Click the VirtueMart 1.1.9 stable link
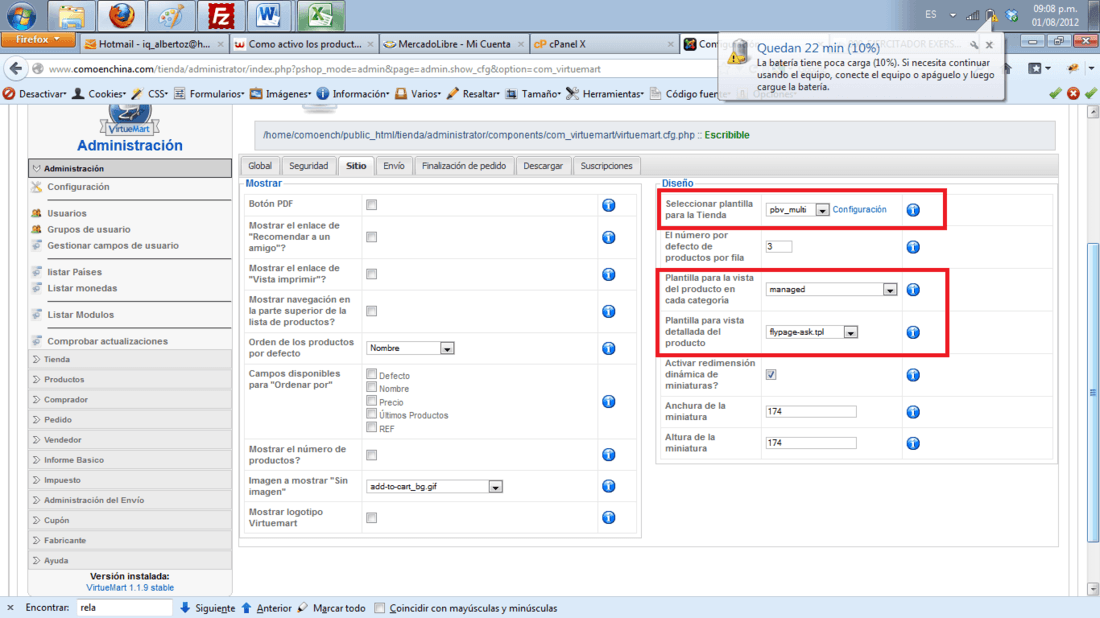Image resolution: width=1100 pixels, height=618 pixels. click(130, 588)
